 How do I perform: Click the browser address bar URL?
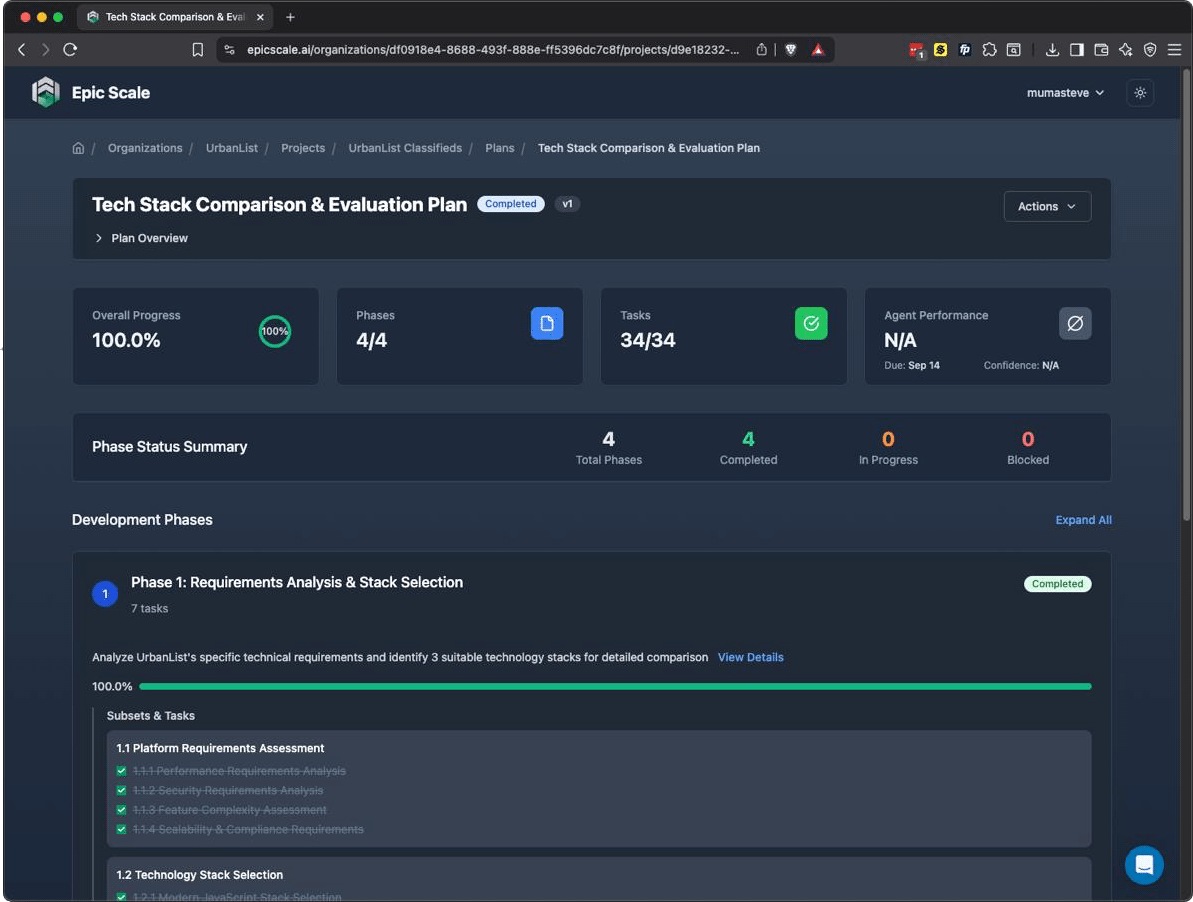point(493,49)
